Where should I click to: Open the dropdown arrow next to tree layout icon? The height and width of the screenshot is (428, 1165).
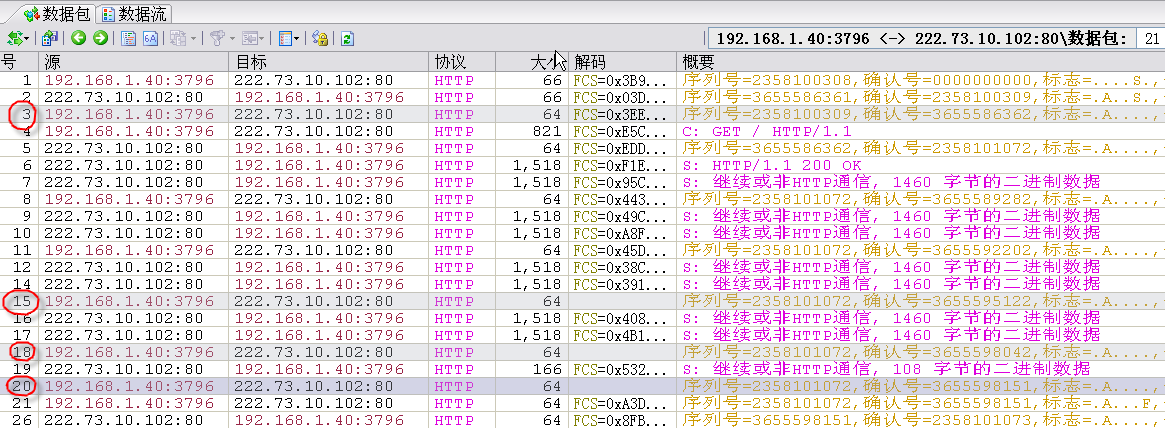click(x=193, y=38)
